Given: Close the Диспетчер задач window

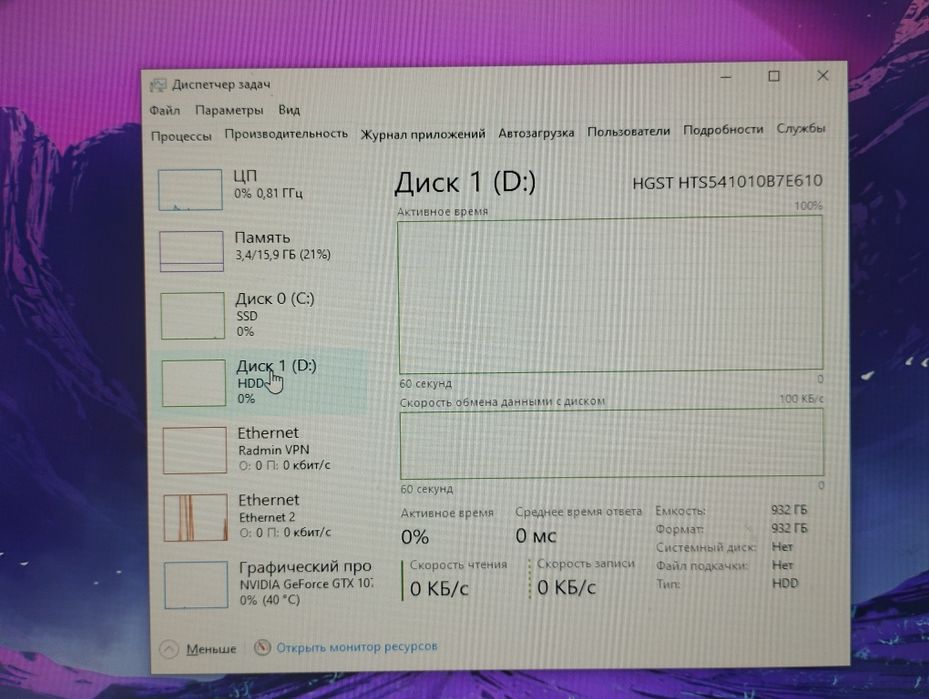Looking at the screenshot, I should point(823,75).
